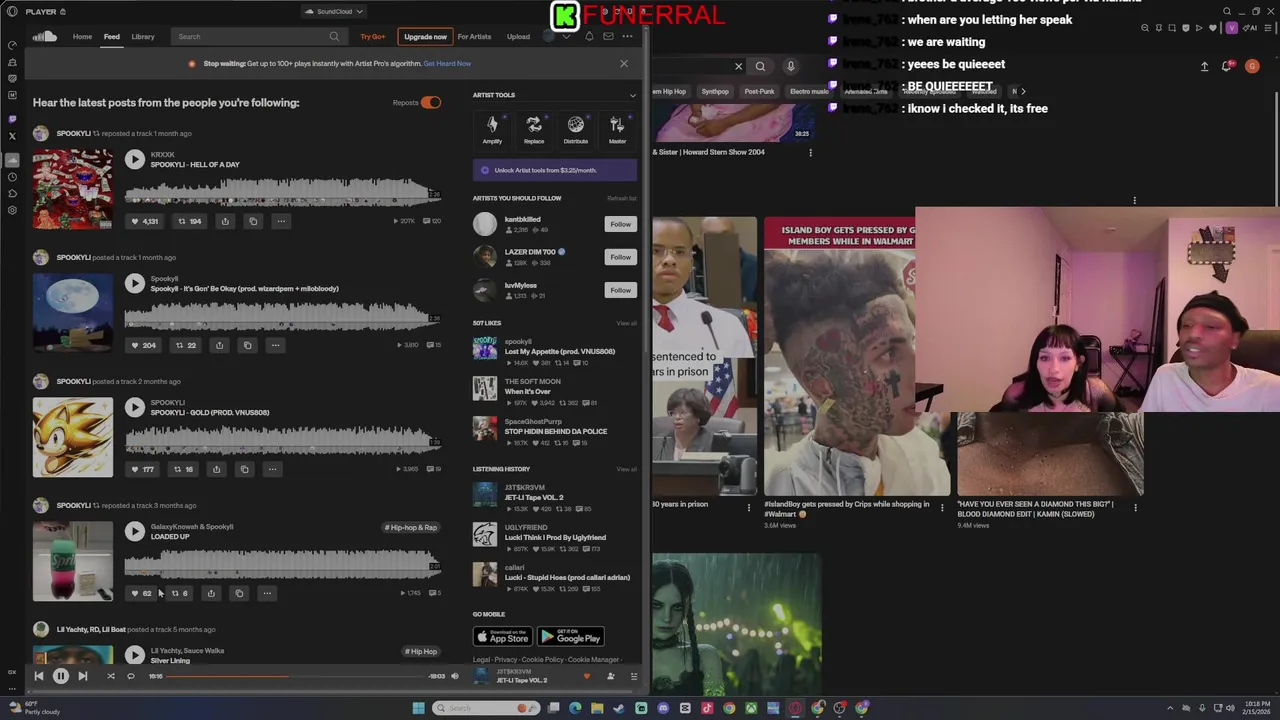Open SoundCloud notifications bell

point(589,37)
